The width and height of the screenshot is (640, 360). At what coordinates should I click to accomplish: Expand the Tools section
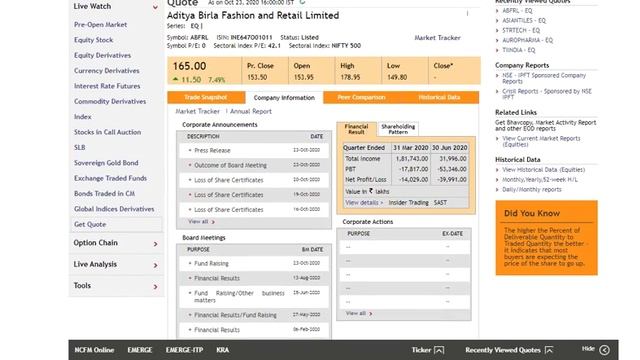(x=155, y=287)
